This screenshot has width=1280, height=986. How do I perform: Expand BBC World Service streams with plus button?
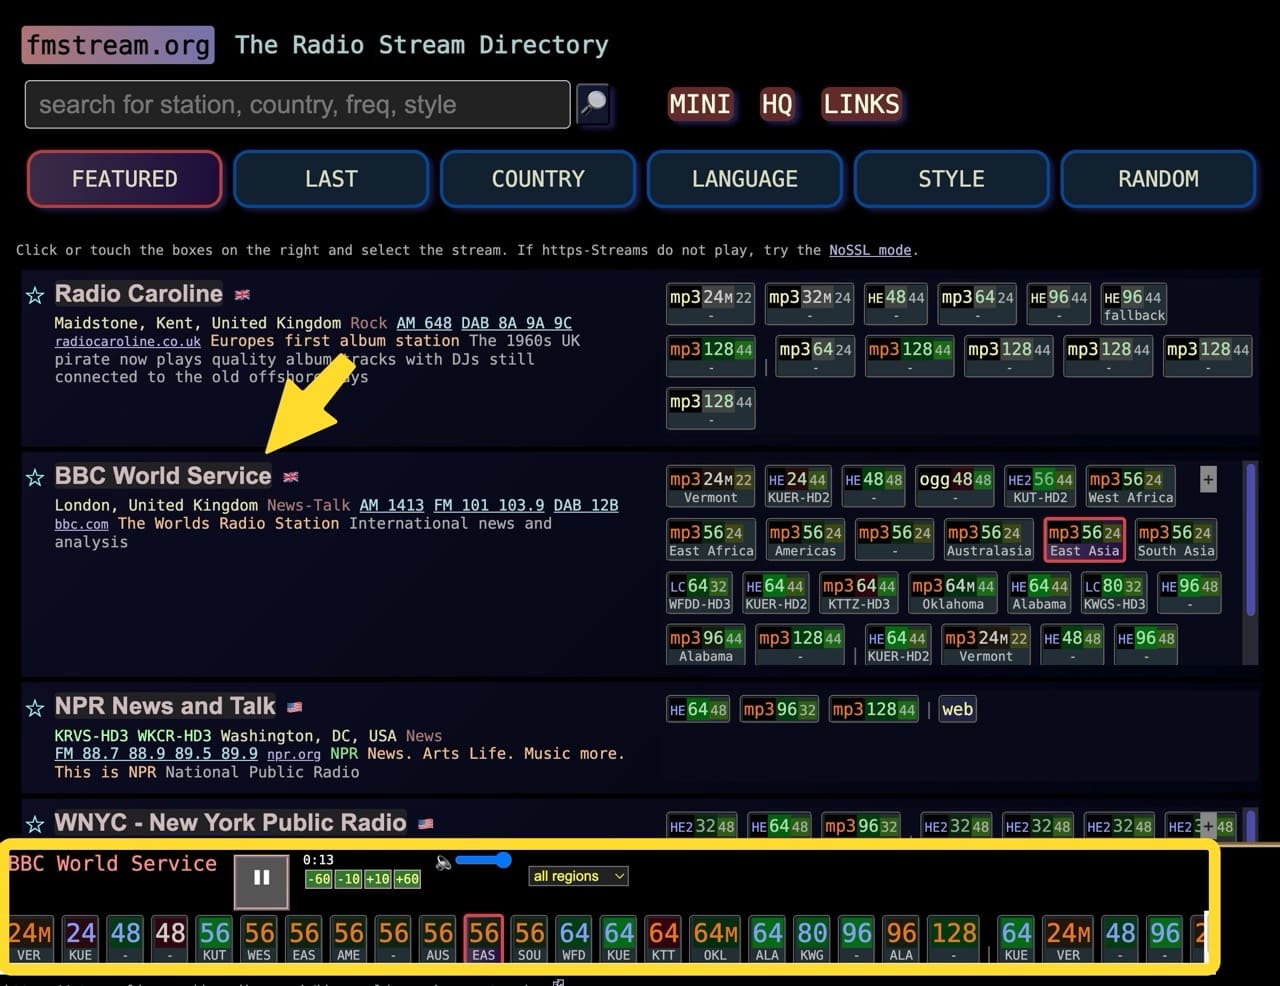click(x=1208, y=479)
